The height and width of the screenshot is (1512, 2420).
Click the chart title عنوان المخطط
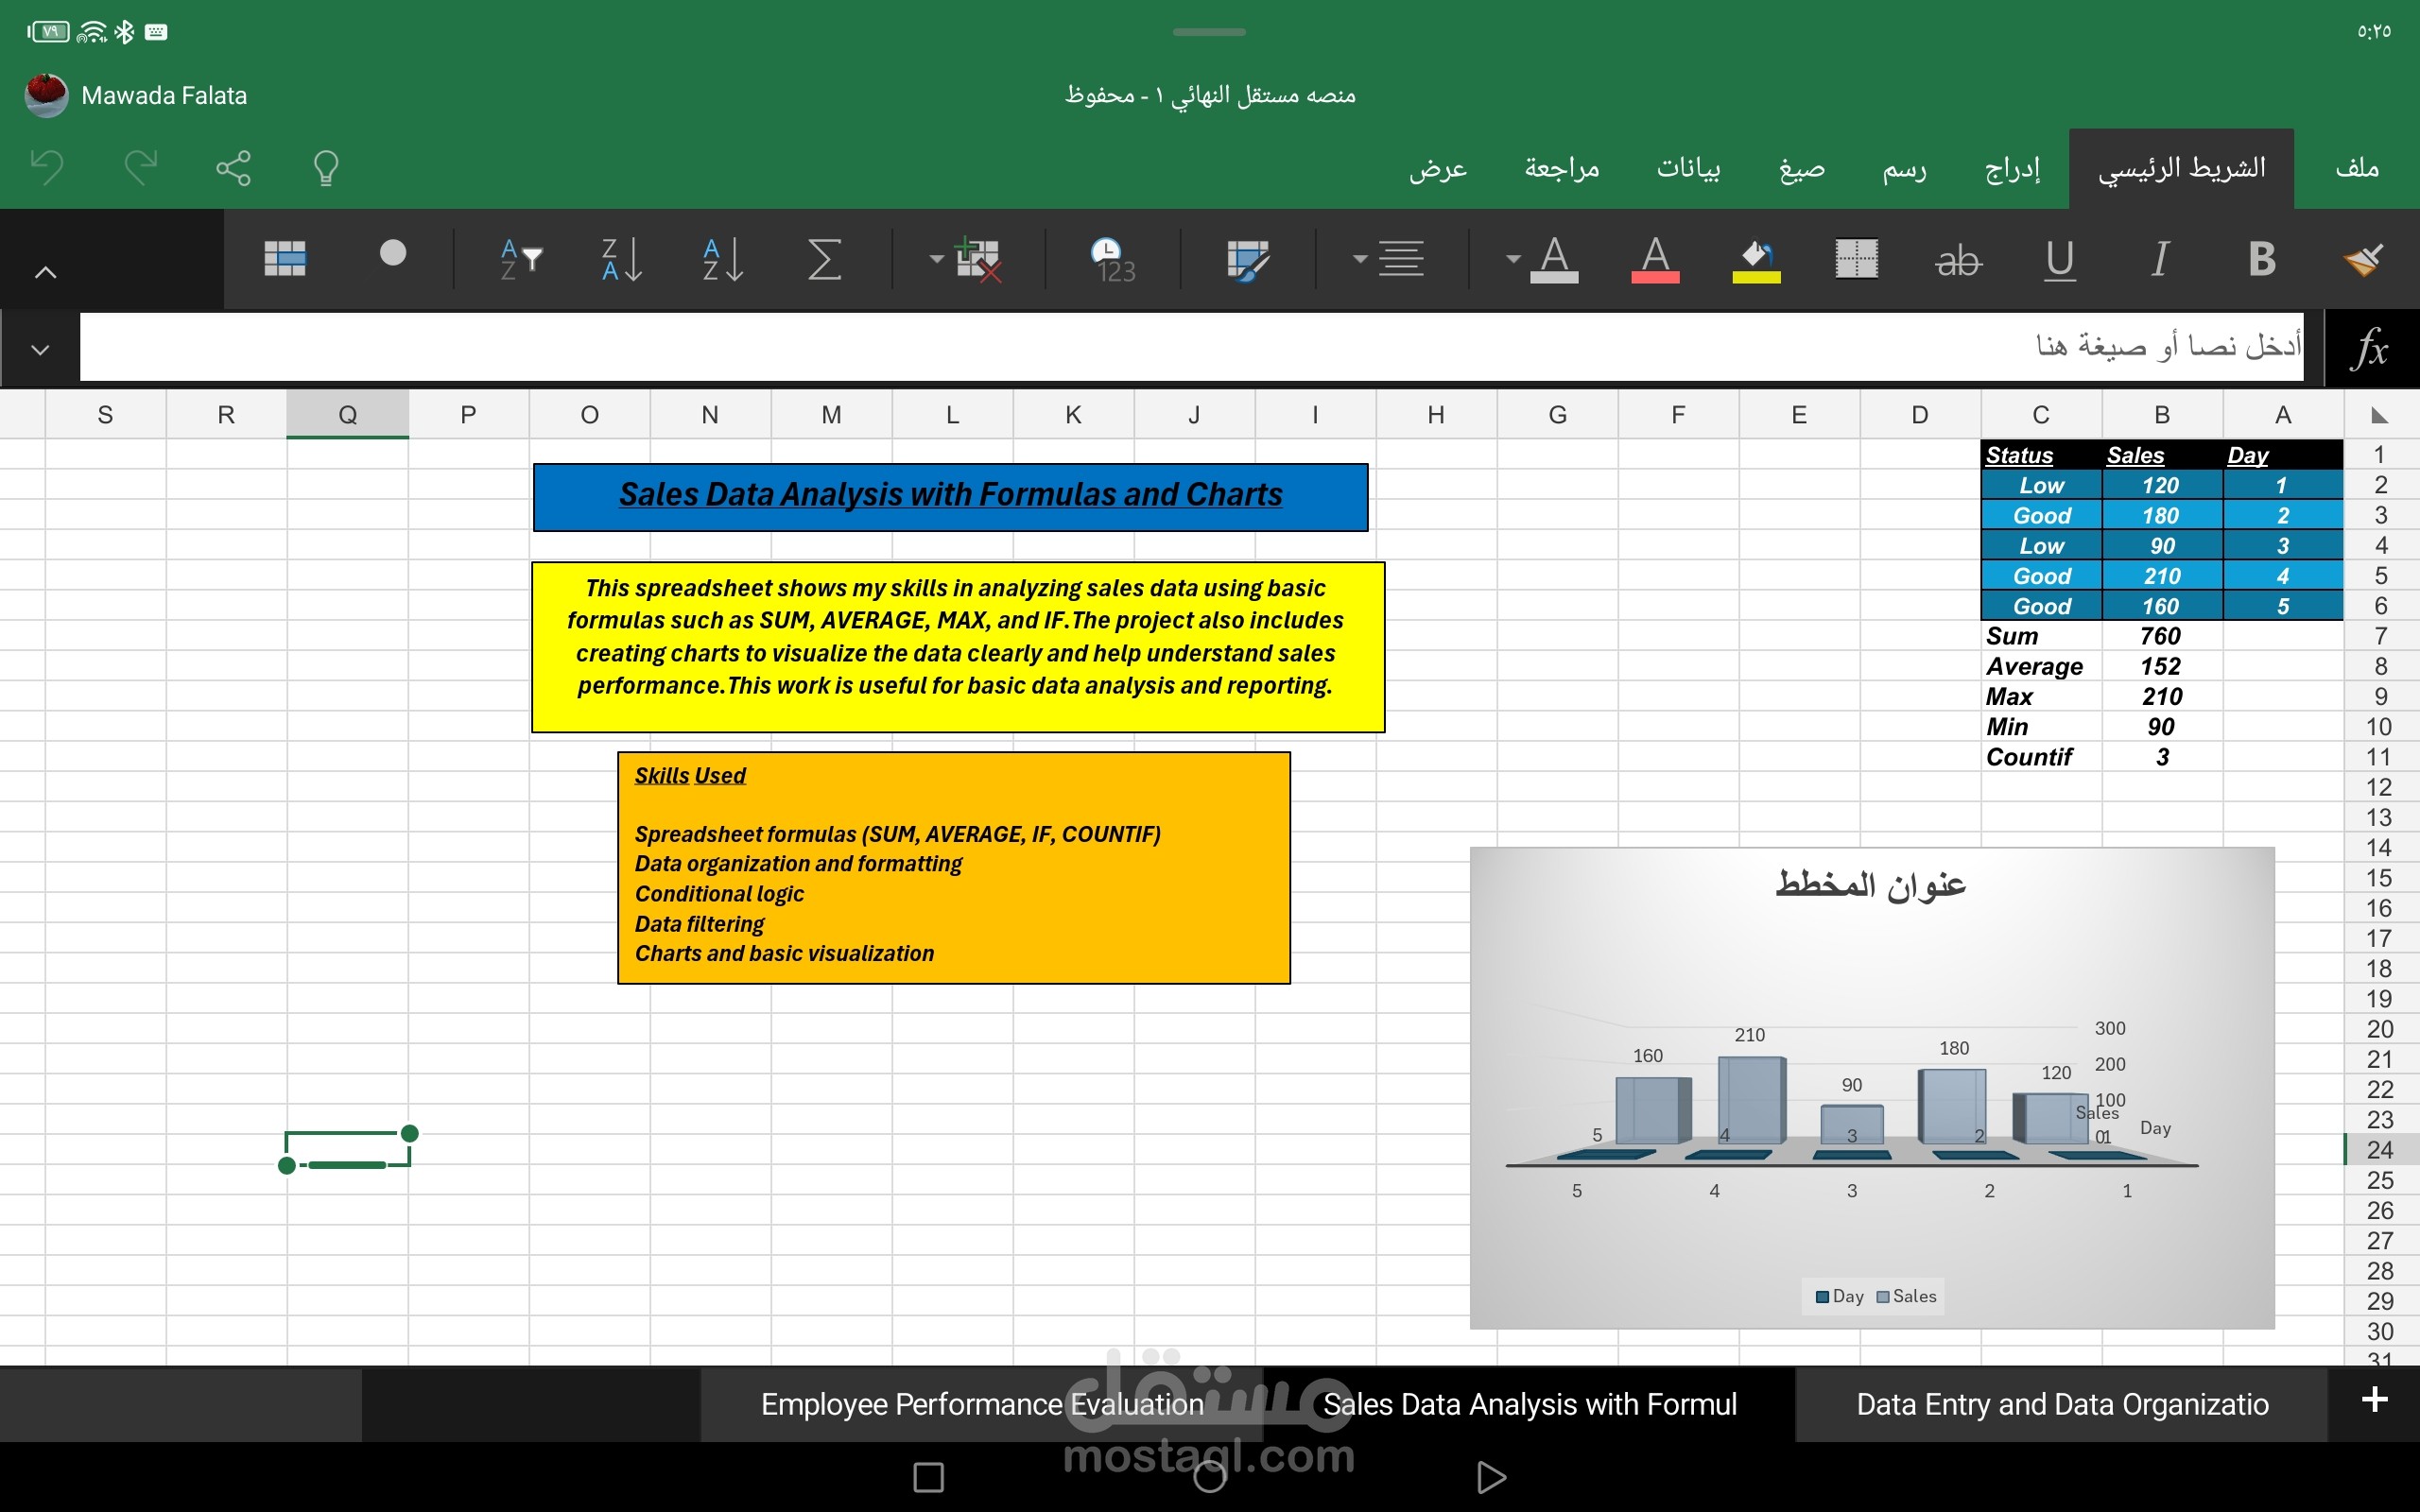pos(1870,884)
